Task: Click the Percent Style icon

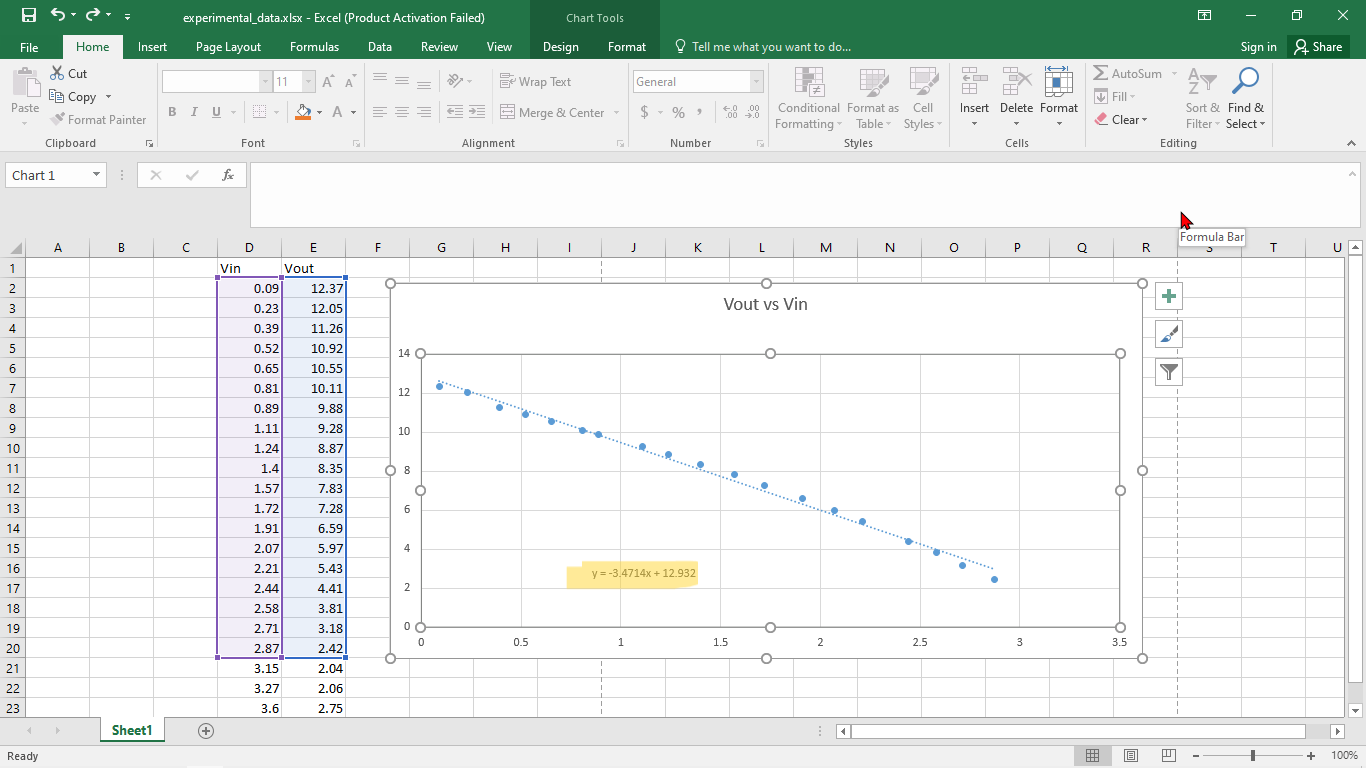Action: tap(678, 113)
